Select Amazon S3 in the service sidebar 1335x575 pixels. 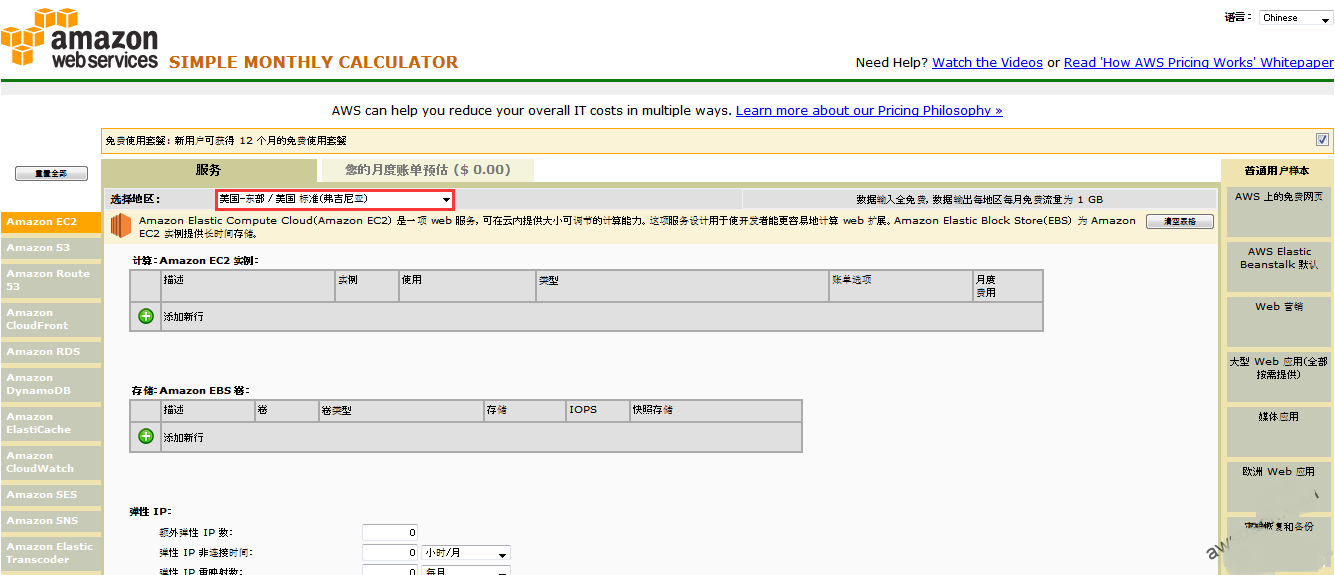(x=50, y=248)
